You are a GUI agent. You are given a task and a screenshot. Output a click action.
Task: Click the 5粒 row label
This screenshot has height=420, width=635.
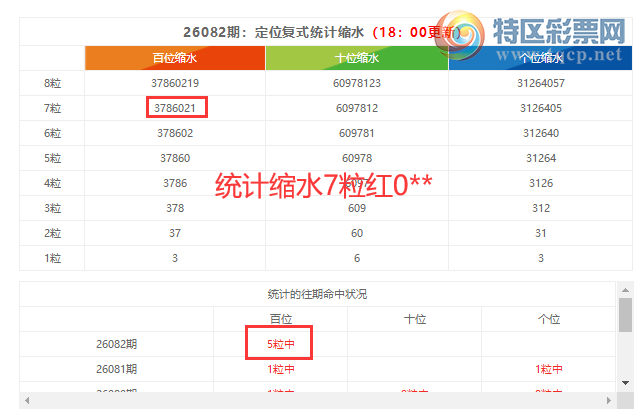pos(53,158)
